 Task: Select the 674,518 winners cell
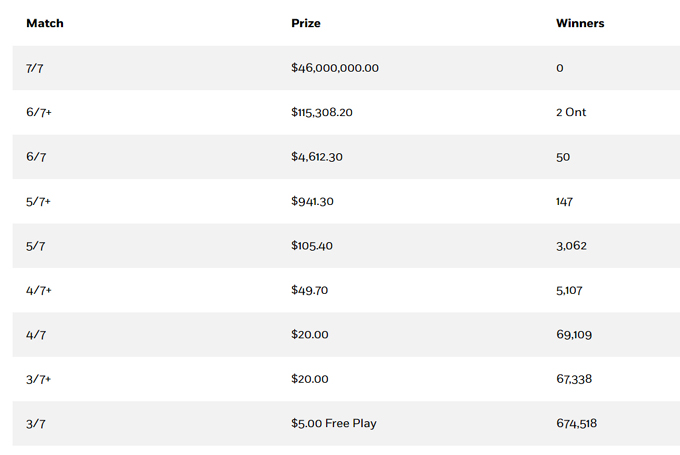(577, 423)
